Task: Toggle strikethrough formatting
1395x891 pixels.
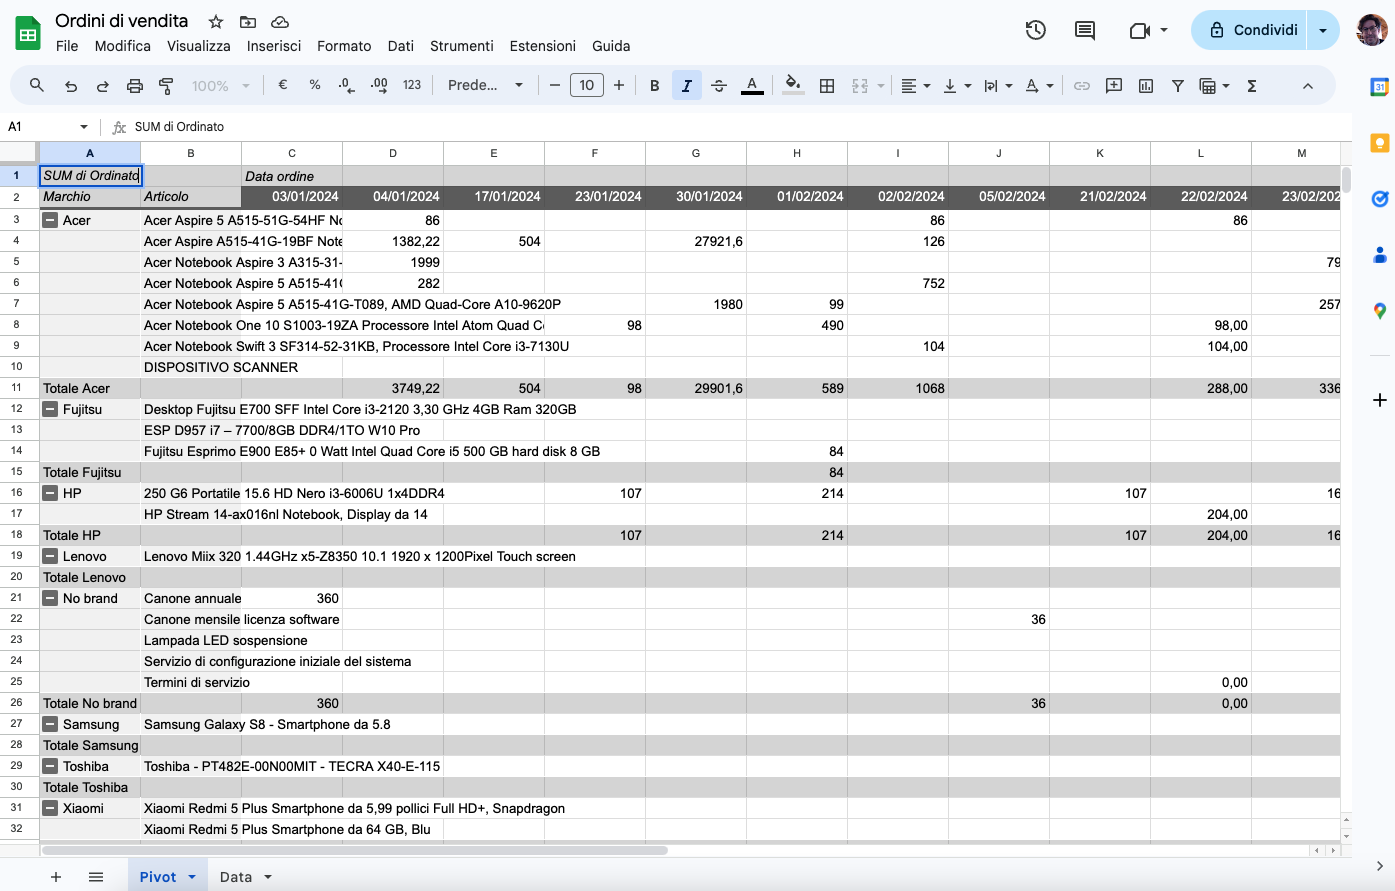Action: (719, 86)
